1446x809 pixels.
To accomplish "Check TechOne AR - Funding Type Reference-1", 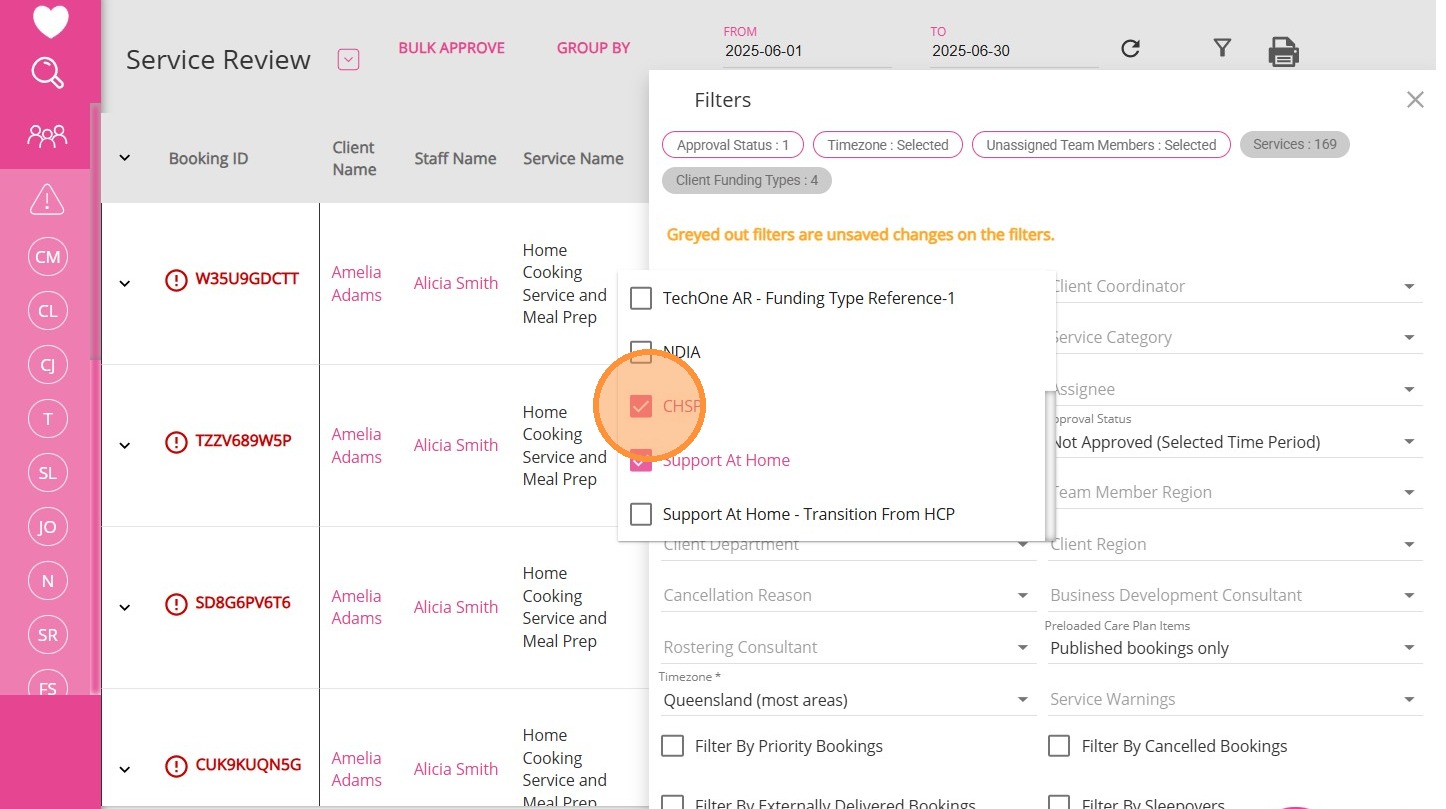I will coord(641,298).
